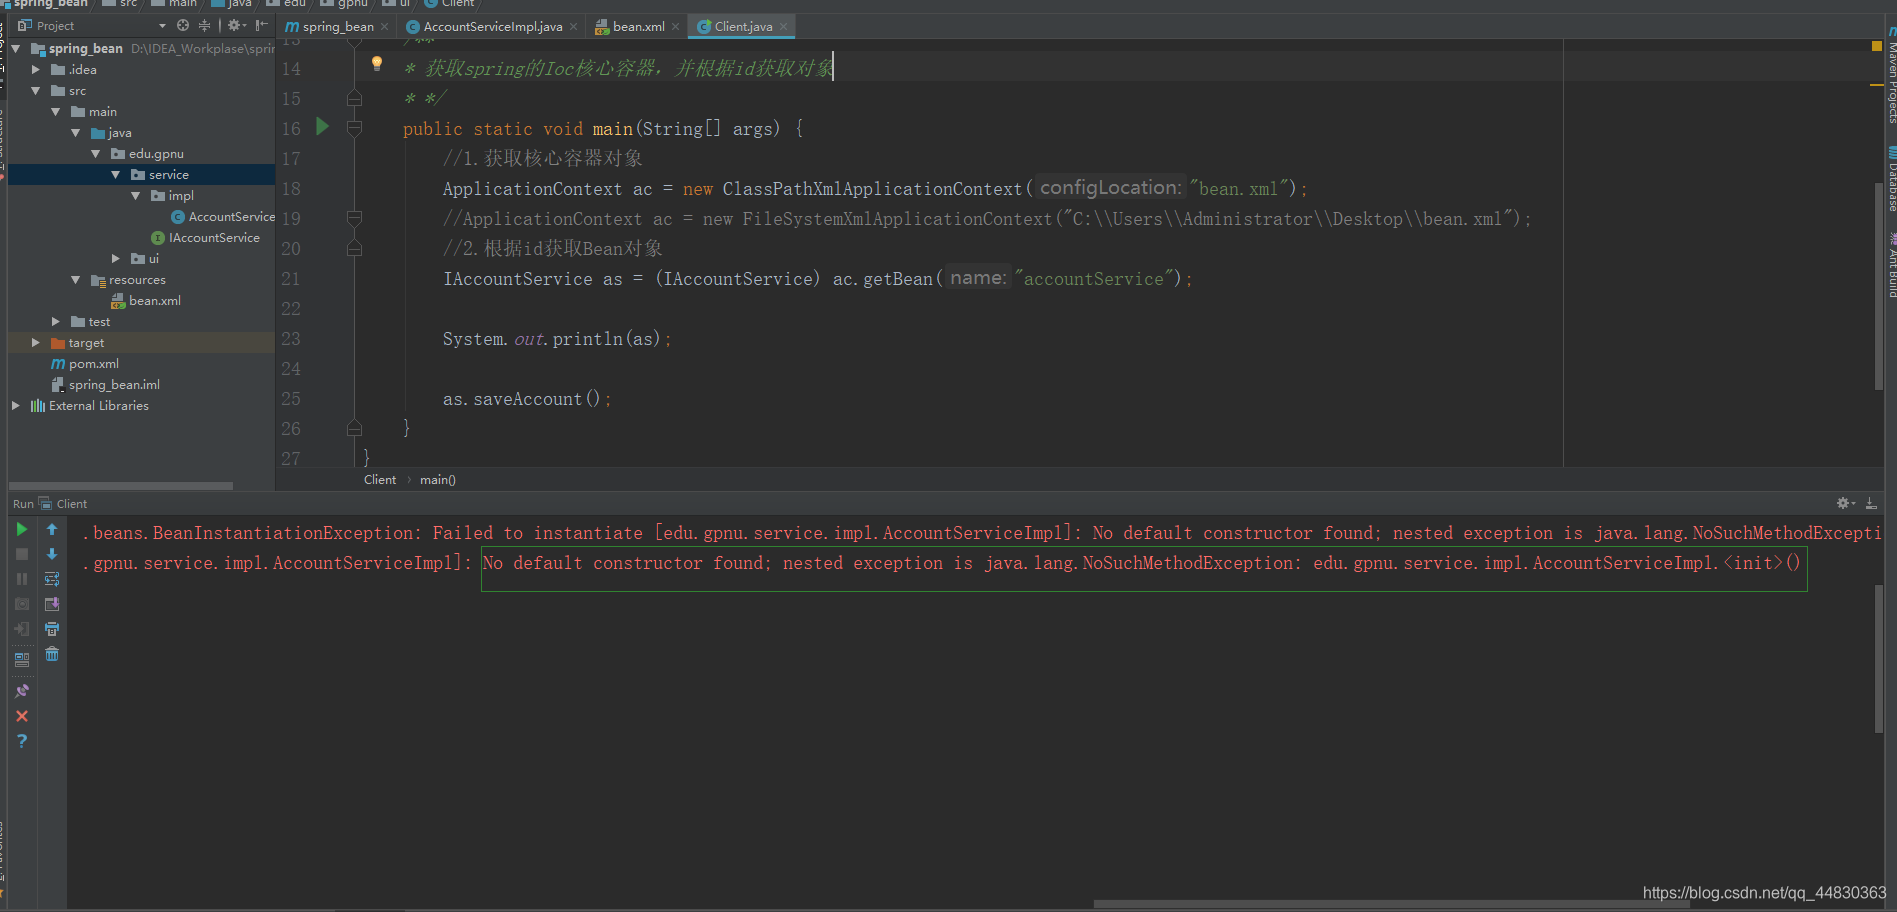Click main() in the editor breadcrumb
This screenshot has width=1897, height=912.
coord(438,480)
